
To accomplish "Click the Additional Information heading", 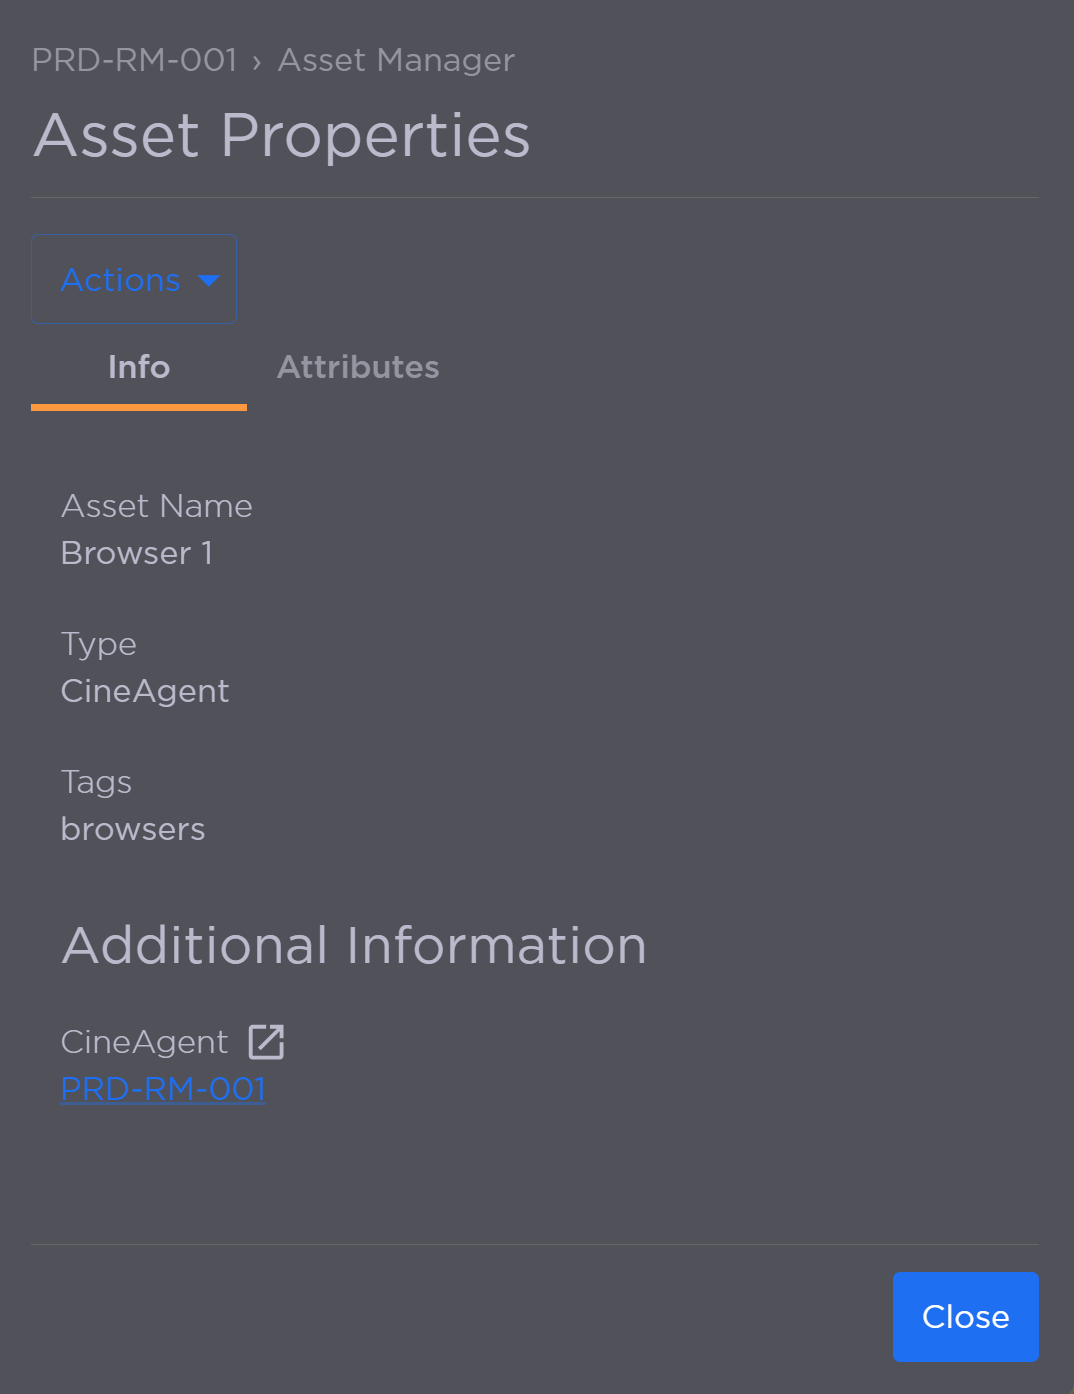I will tap(354, 944).
